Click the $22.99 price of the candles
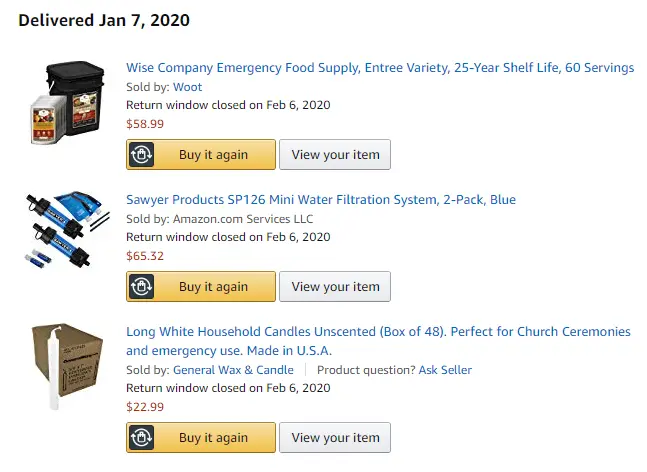Image resolution: width=647 pixels, height=472 pixels. [145, 407]
